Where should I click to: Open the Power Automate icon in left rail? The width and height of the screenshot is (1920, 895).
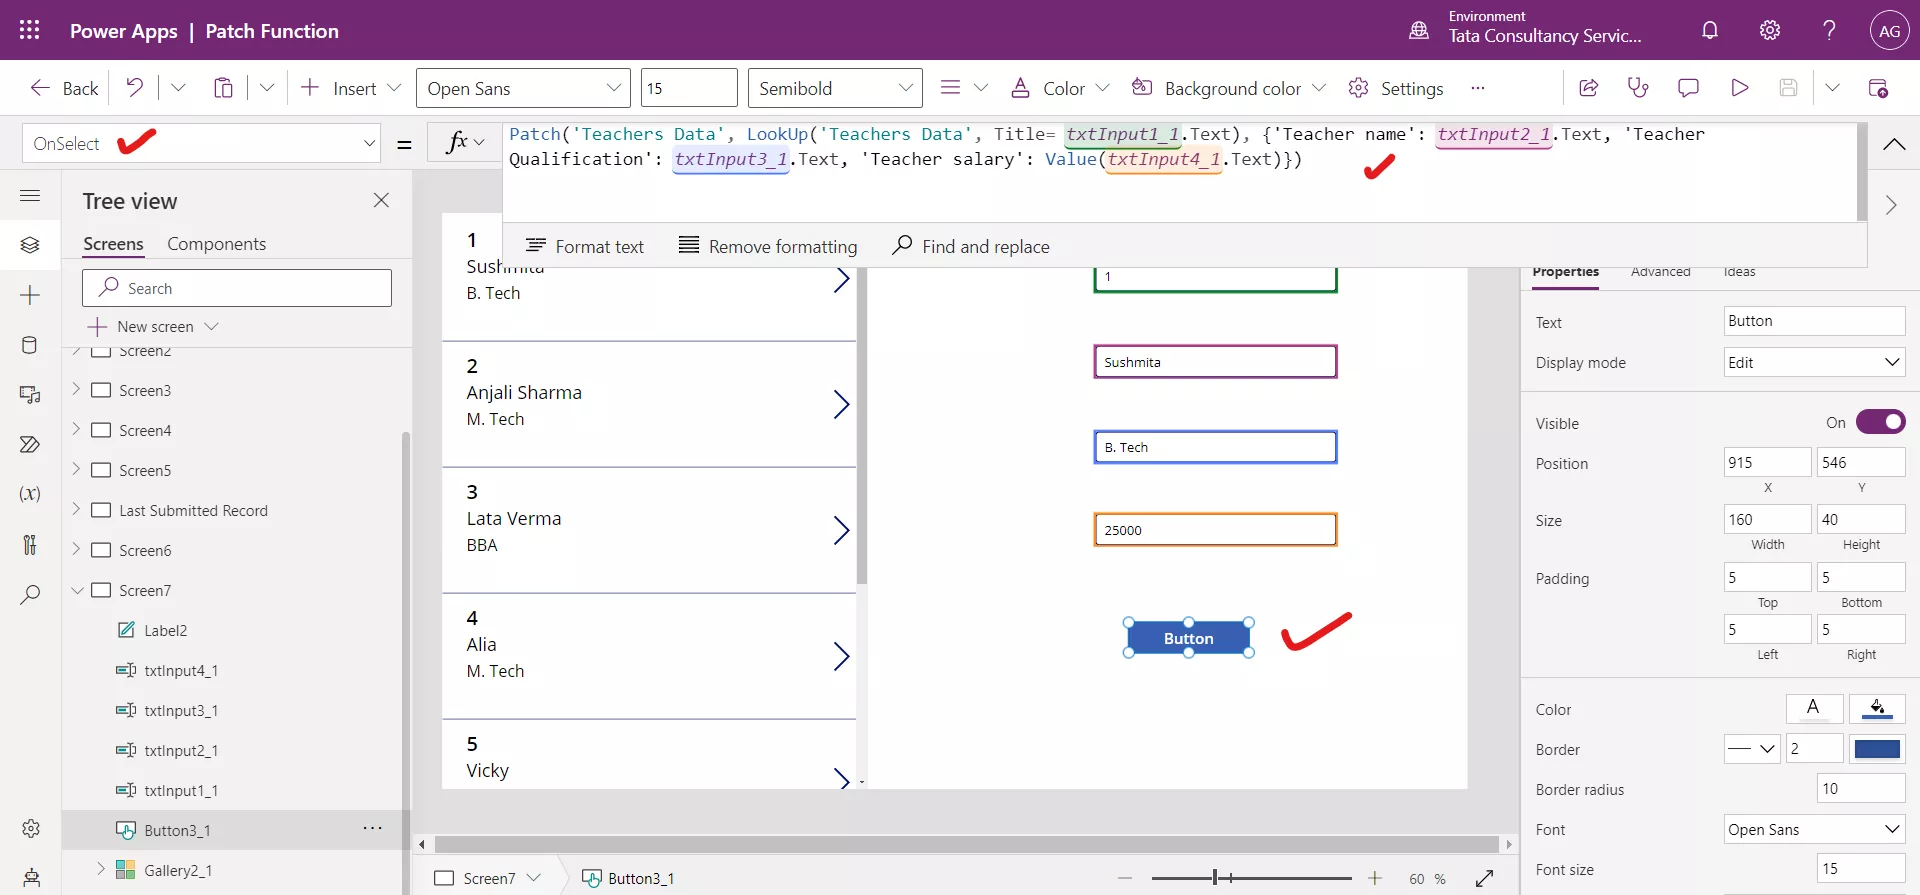[x=30, y=444]
